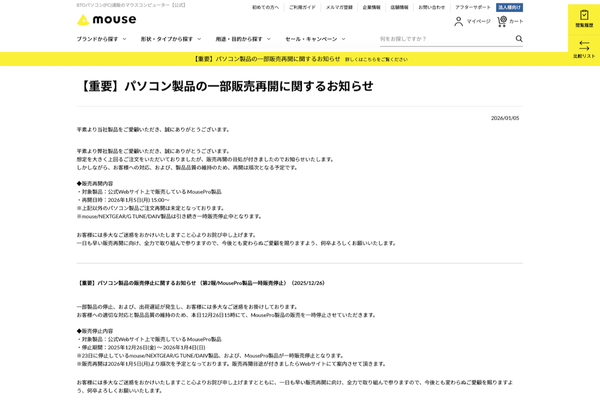This screenshot has height=401, width=600.
Task: Click the 2026/01/05 date text
Action: click(x=505, y=118)
